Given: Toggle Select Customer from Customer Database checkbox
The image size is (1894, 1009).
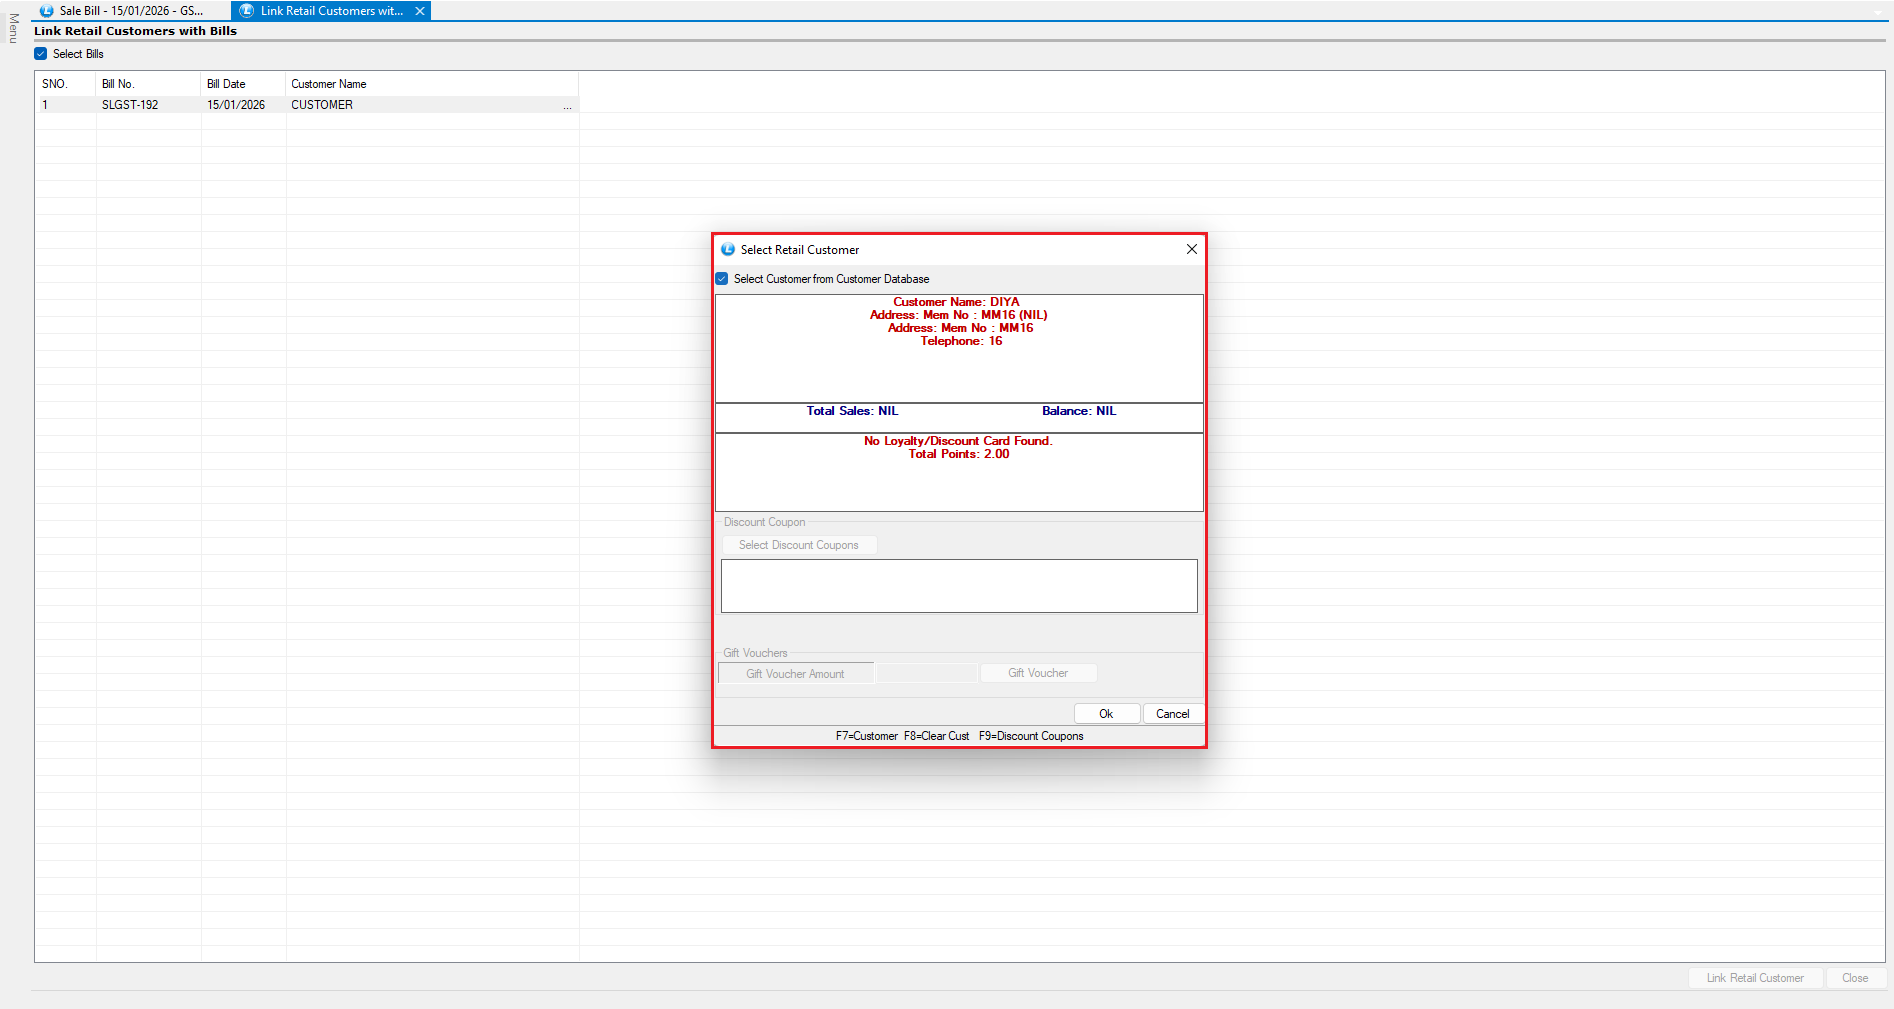Looking at the screenshot, I should [x=722, y=279].
